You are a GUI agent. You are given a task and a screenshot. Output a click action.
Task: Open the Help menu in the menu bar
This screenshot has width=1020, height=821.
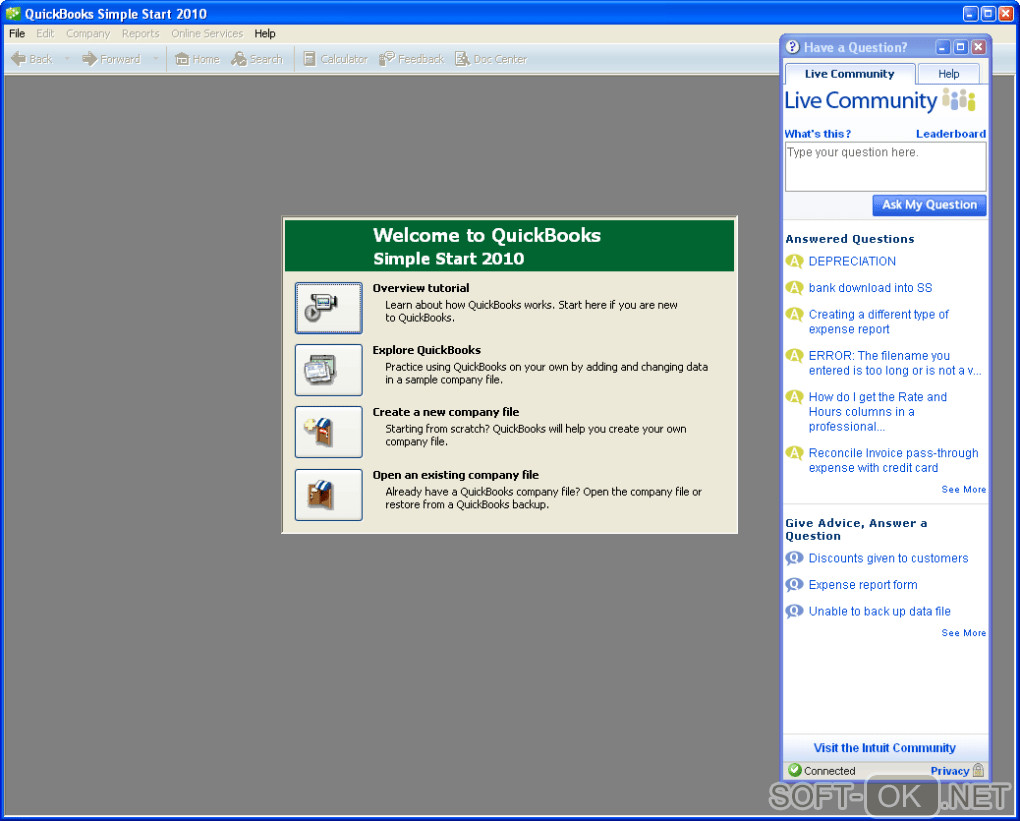(265, 33)
